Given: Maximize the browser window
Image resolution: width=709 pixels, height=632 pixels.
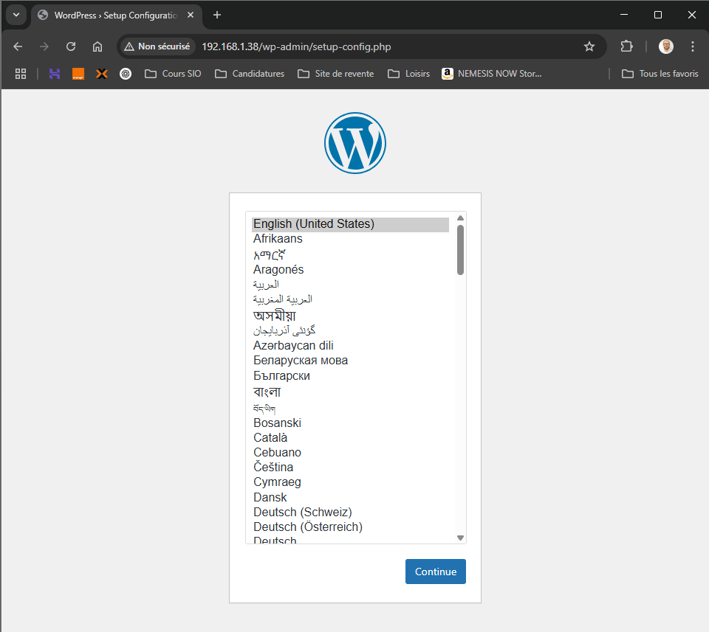Looking at the screenshot, I should [658, 15].
